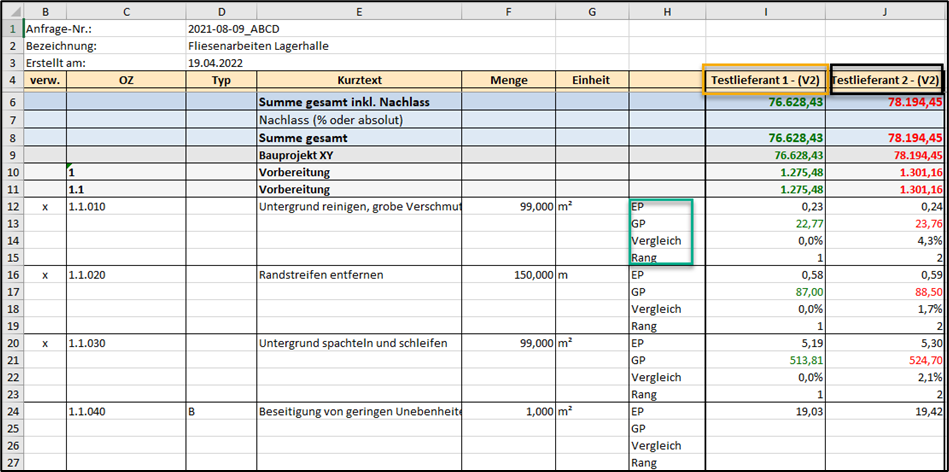The height and width of the screenshot is (472, 949).
Task: Click column header I
Action: [766, 11]
